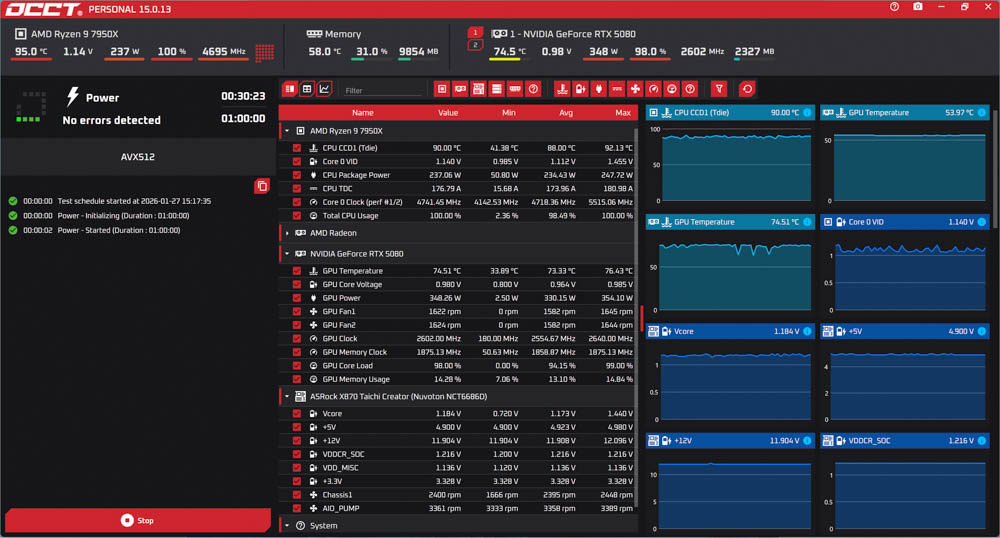Copy the test log with copy icon
The height and width of the screenshot is (538, 1000).
tap(261, 186)
